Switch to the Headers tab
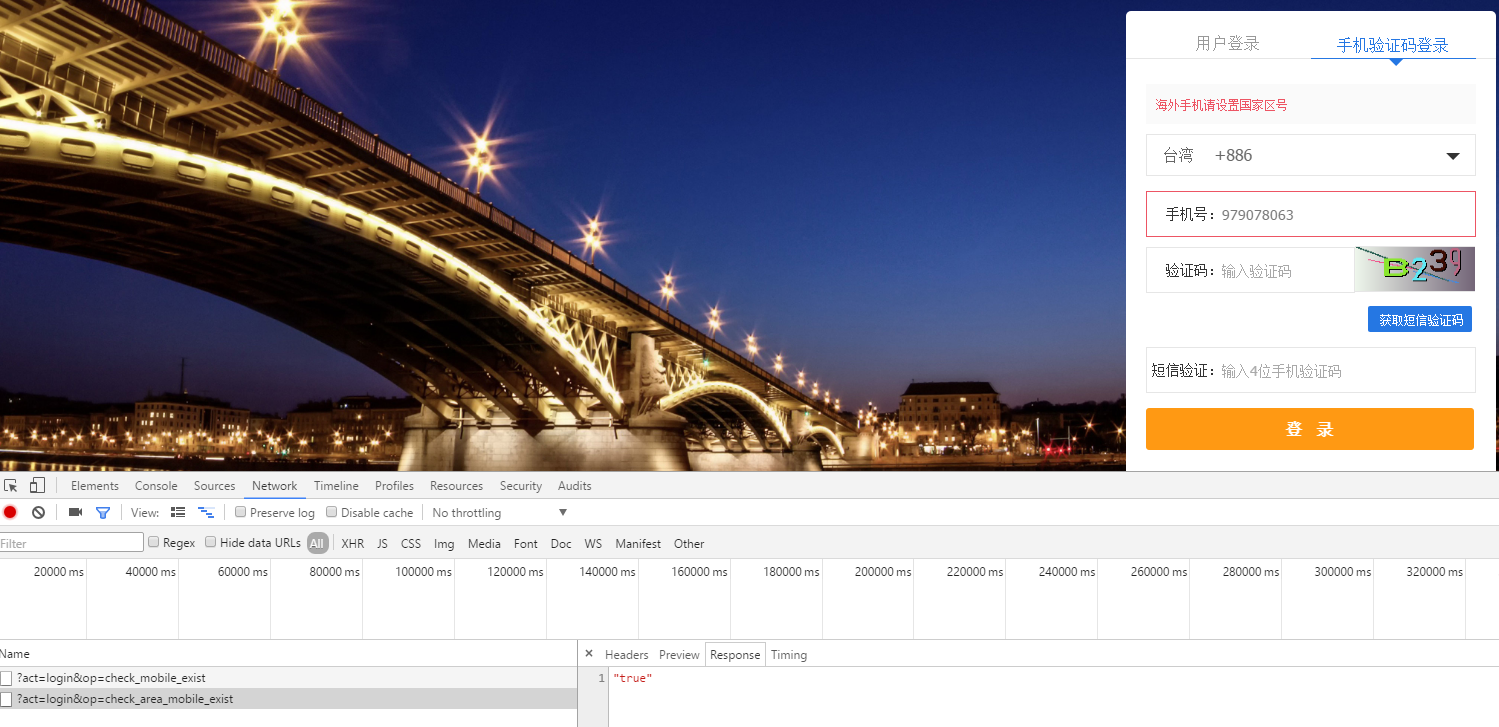The height and width of the screenshot is (727, 1499). (626, 655)
